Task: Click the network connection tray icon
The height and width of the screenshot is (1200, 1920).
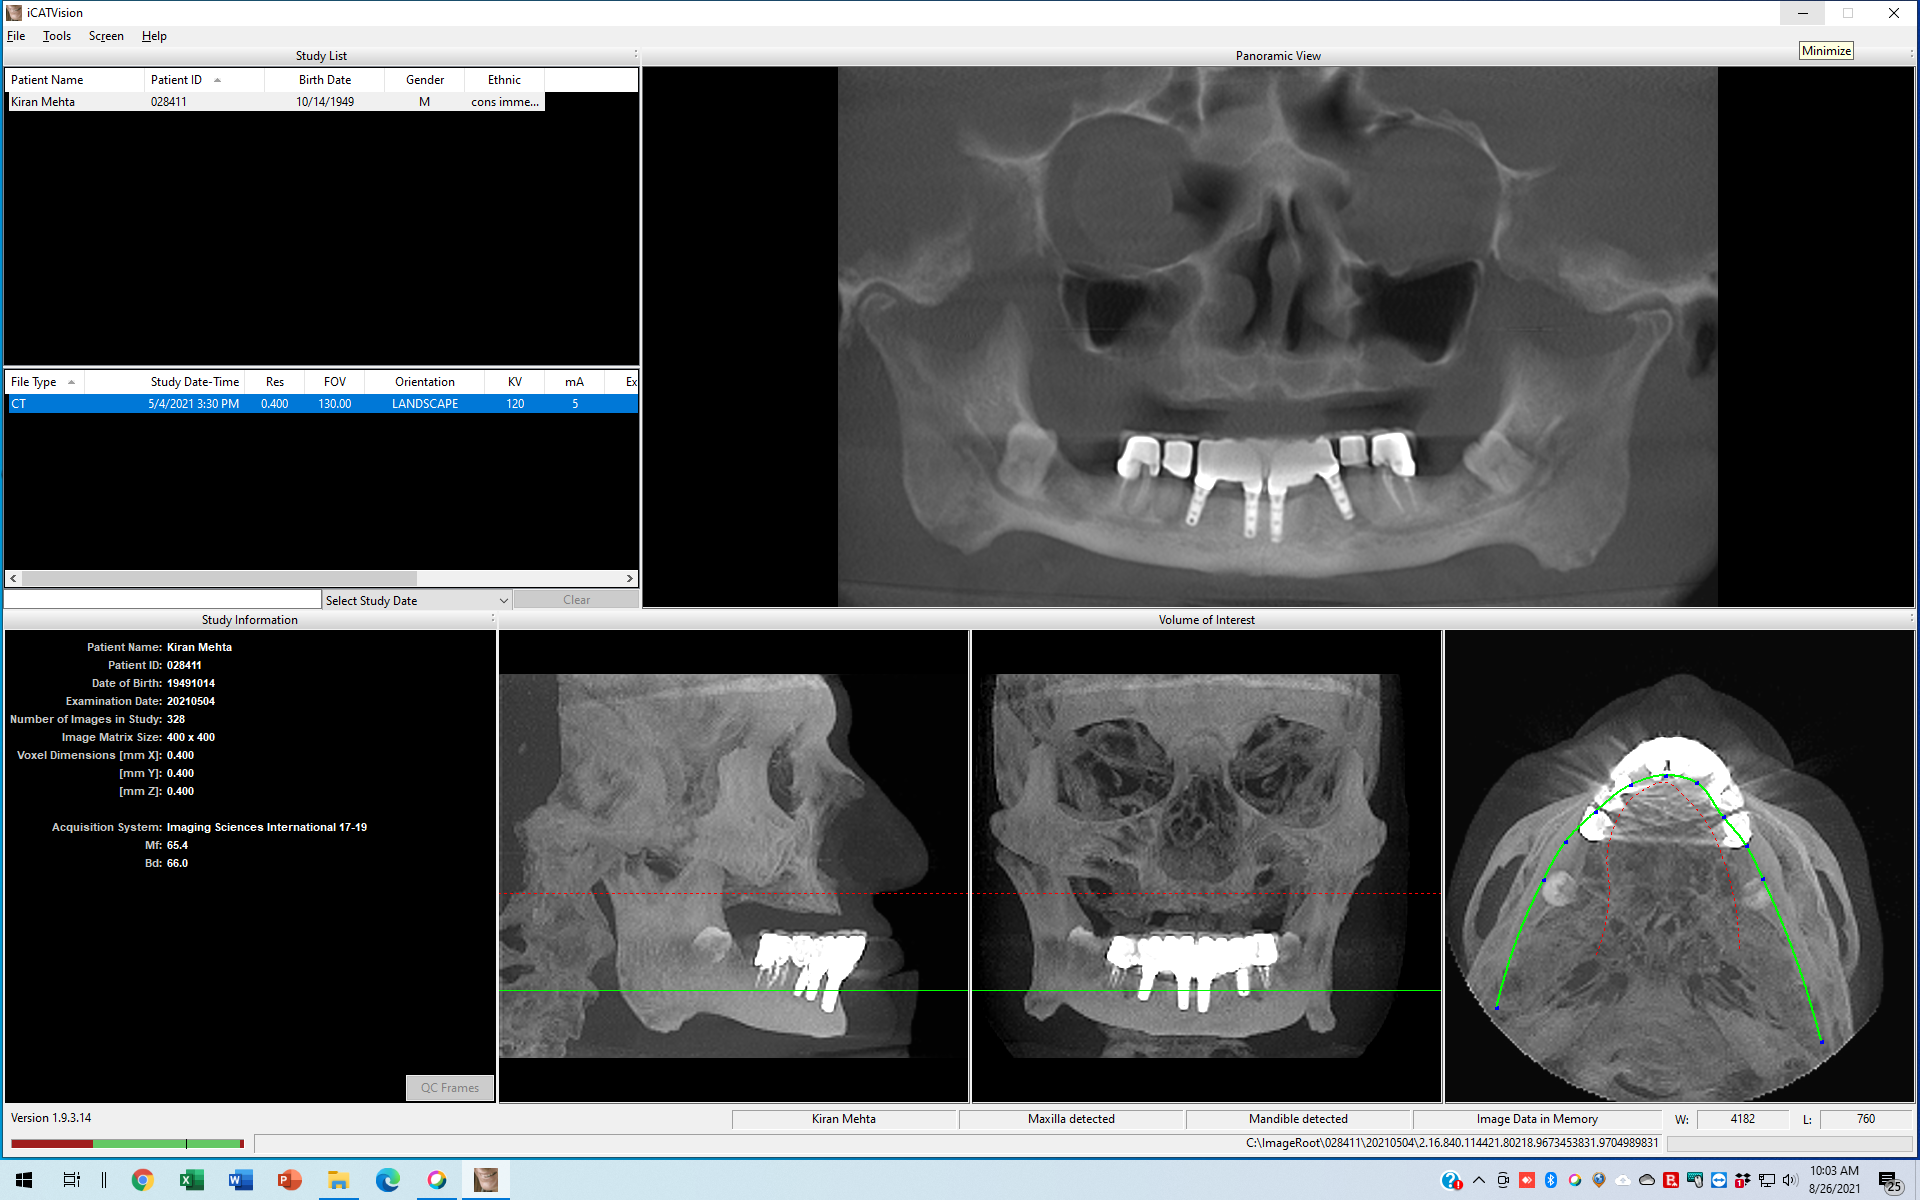Action: pos(1767,1180)
